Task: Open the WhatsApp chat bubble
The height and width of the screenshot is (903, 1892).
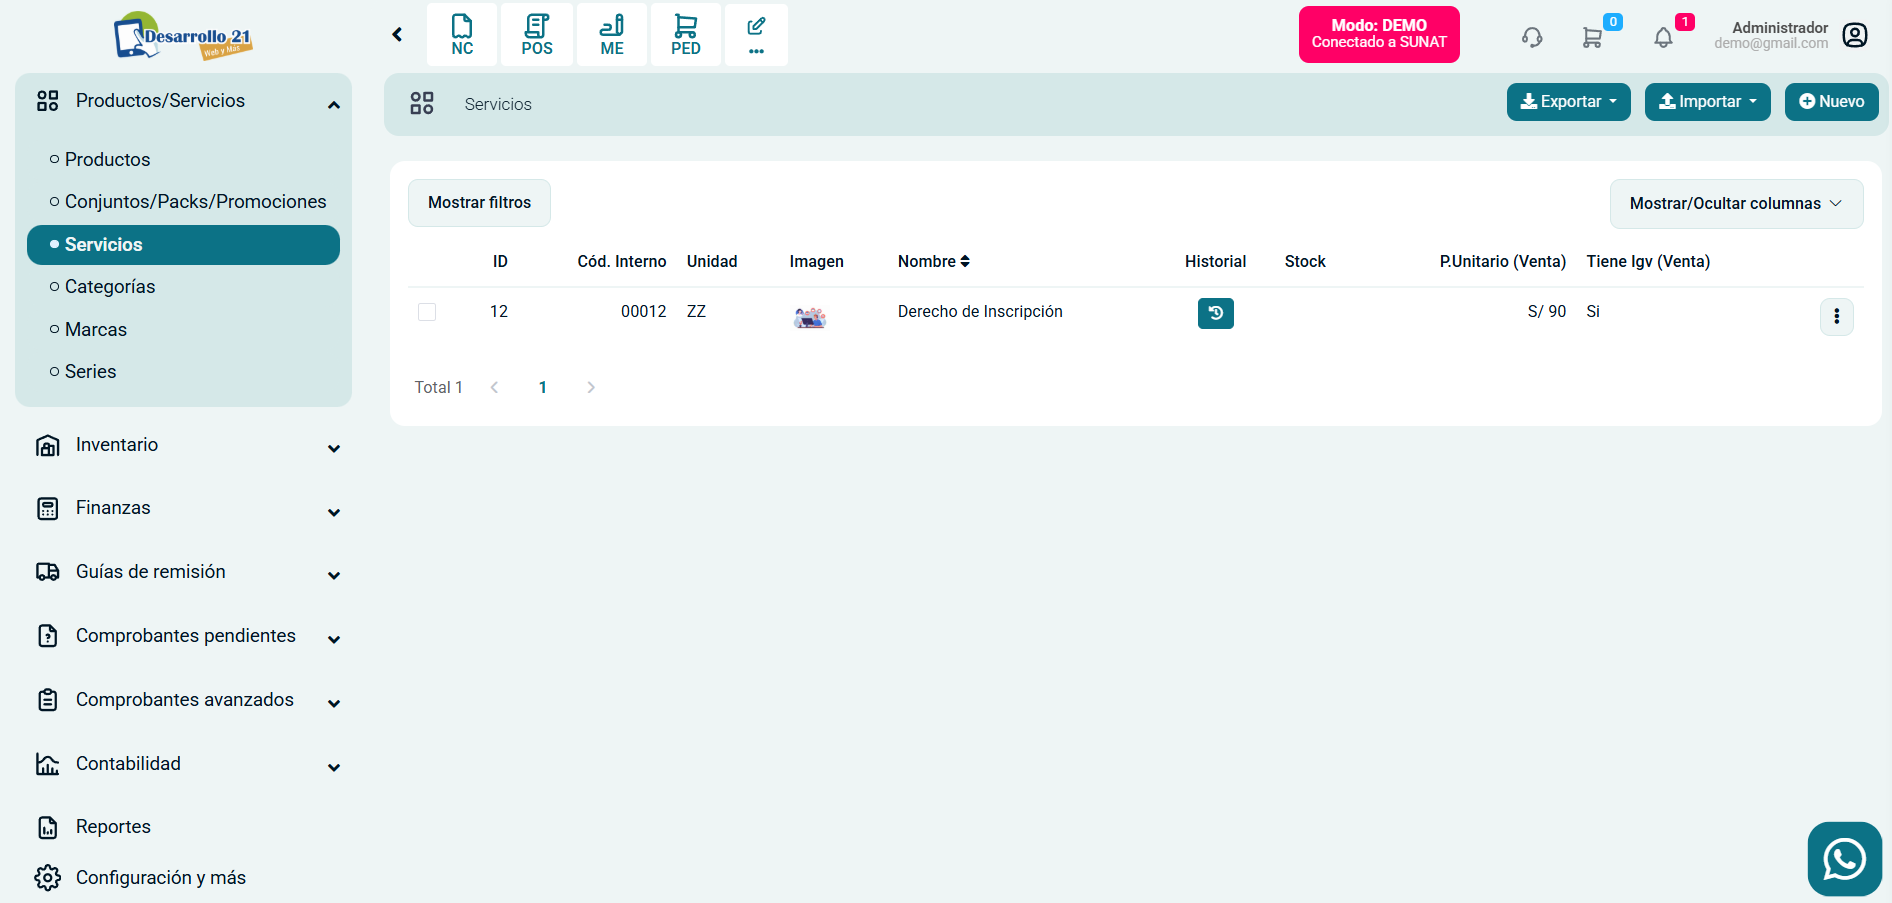Action: (x=1844, y=859)
